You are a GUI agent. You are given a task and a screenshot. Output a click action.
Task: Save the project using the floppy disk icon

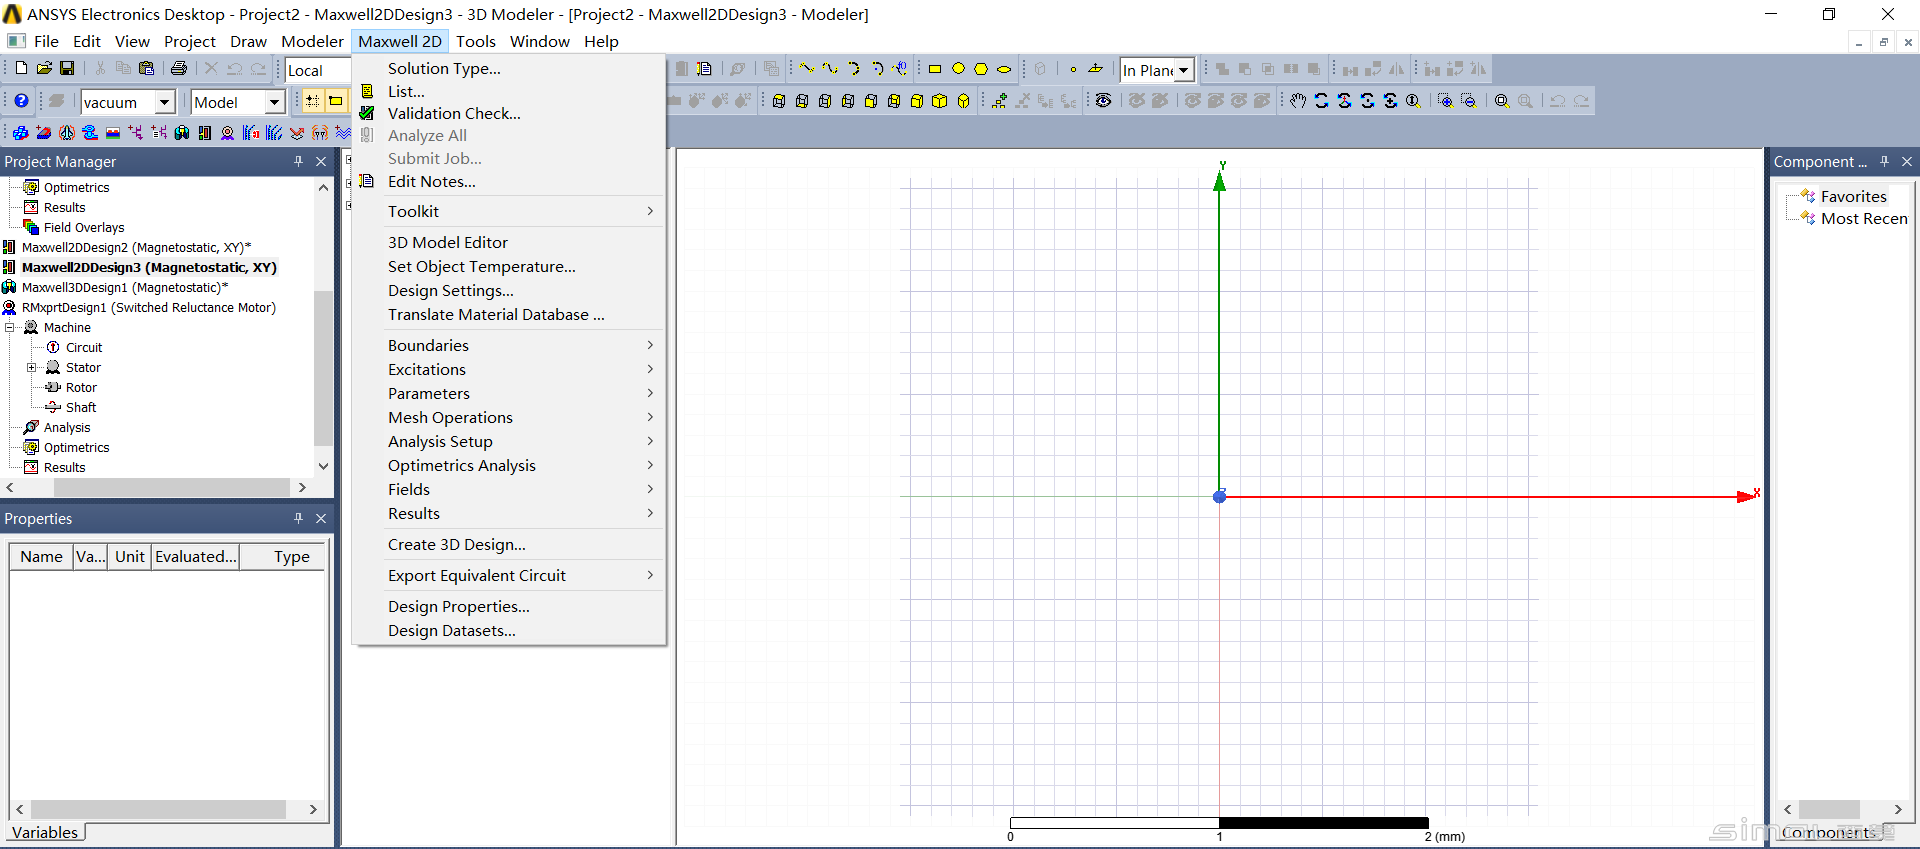click(67, 68)
